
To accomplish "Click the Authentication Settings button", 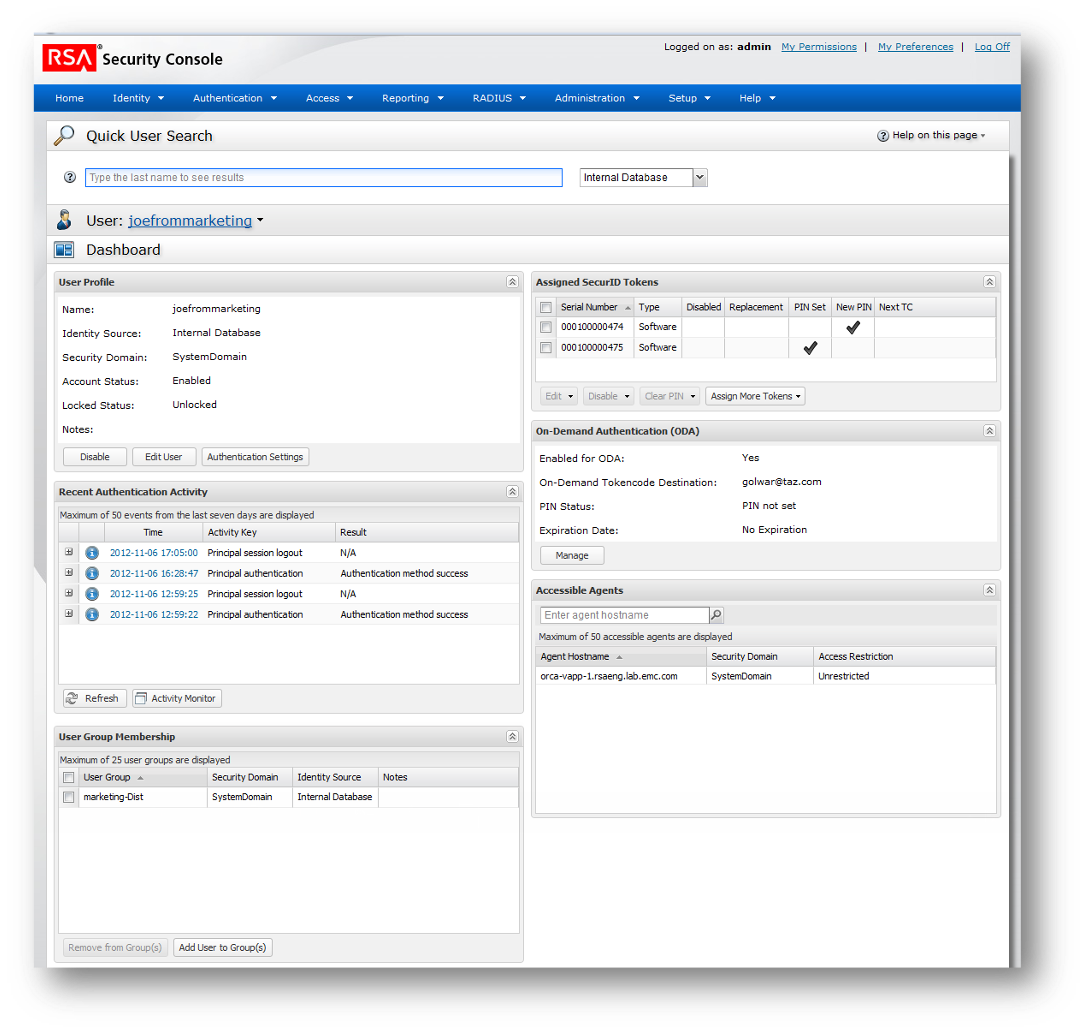I will pos(255,457).
